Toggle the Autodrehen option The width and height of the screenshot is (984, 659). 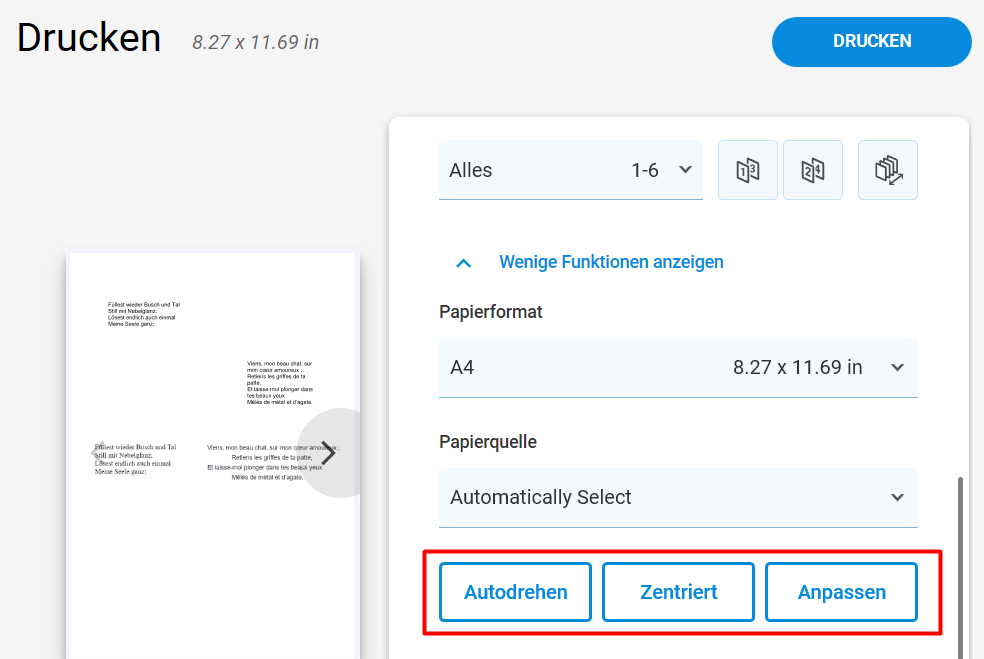click(x=515, y=592)
